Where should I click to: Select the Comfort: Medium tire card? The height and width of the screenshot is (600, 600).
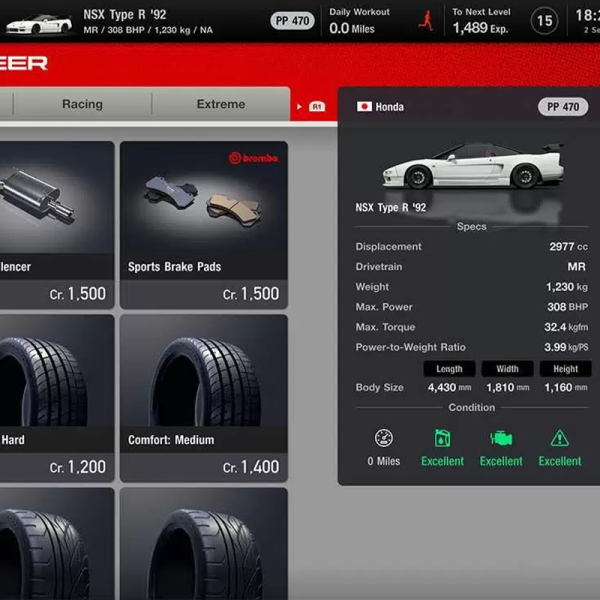204,398
